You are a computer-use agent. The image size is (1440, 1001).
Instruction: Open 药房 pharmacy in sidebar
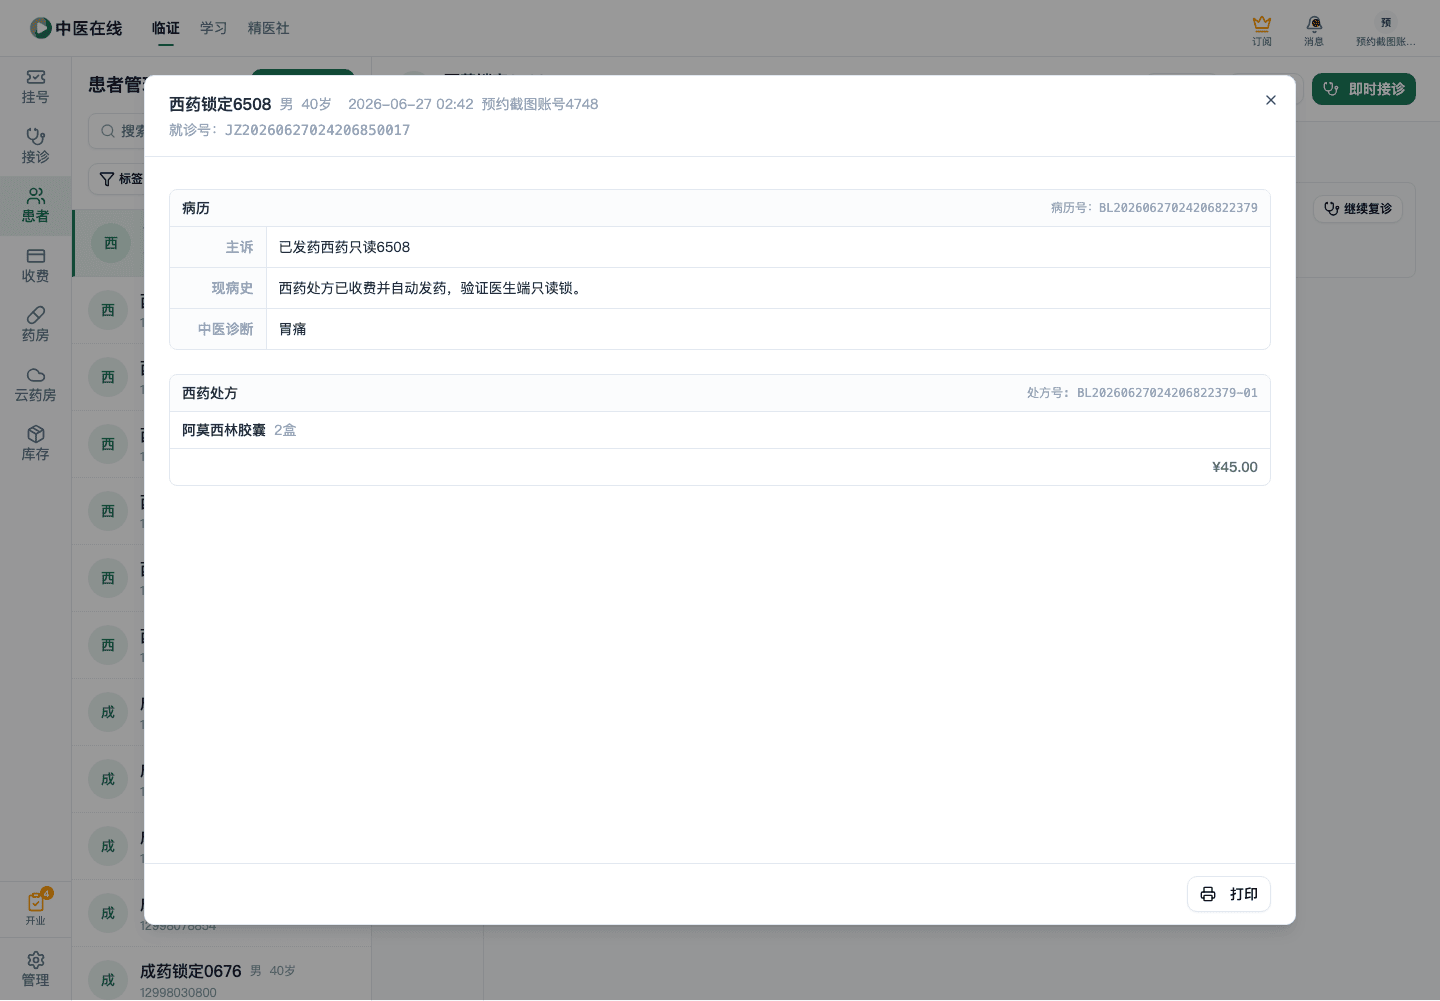(x=35, y=325)
